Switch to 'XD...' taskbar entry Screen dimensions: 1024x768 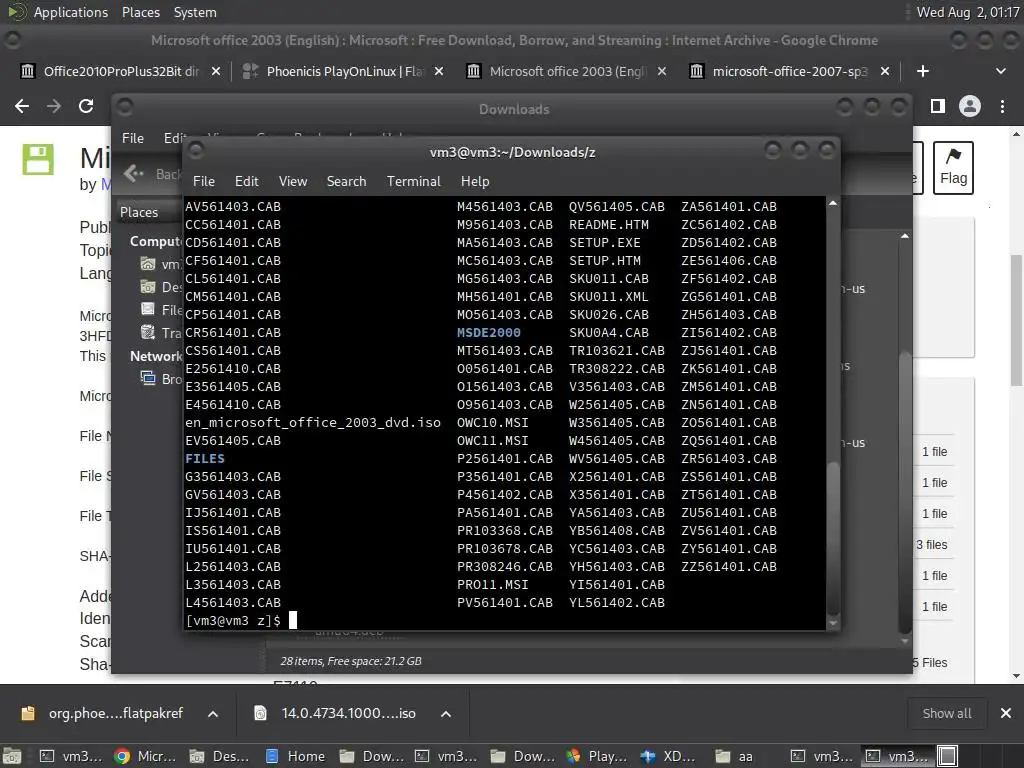[x=669, y=756]
